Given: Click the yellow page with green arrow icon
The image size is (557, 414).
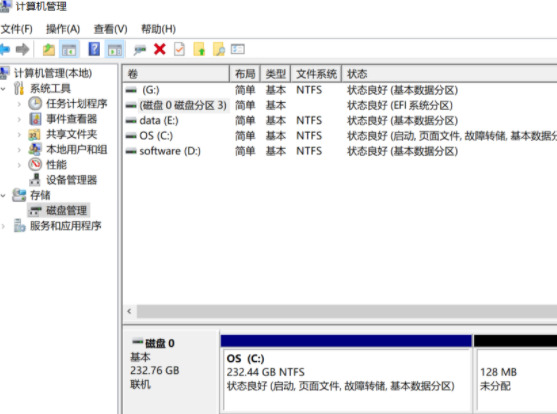Looking at the screenshot, I should [x=199, y=49].
